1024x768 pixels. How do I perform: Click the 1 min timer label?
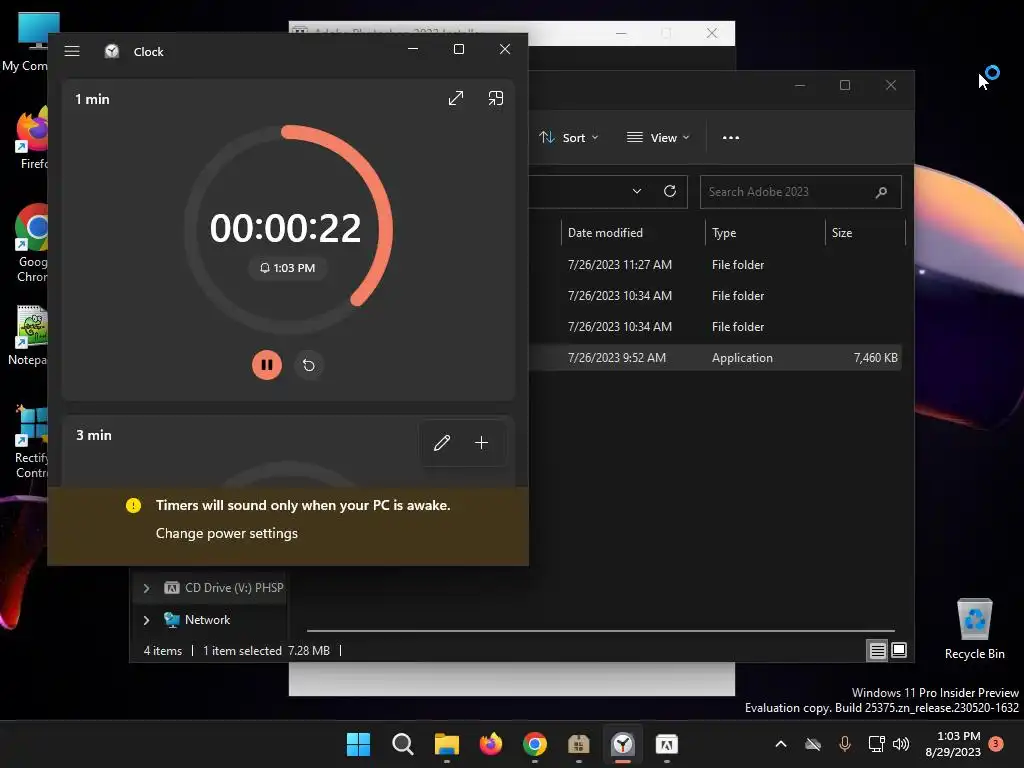(92, 99)
